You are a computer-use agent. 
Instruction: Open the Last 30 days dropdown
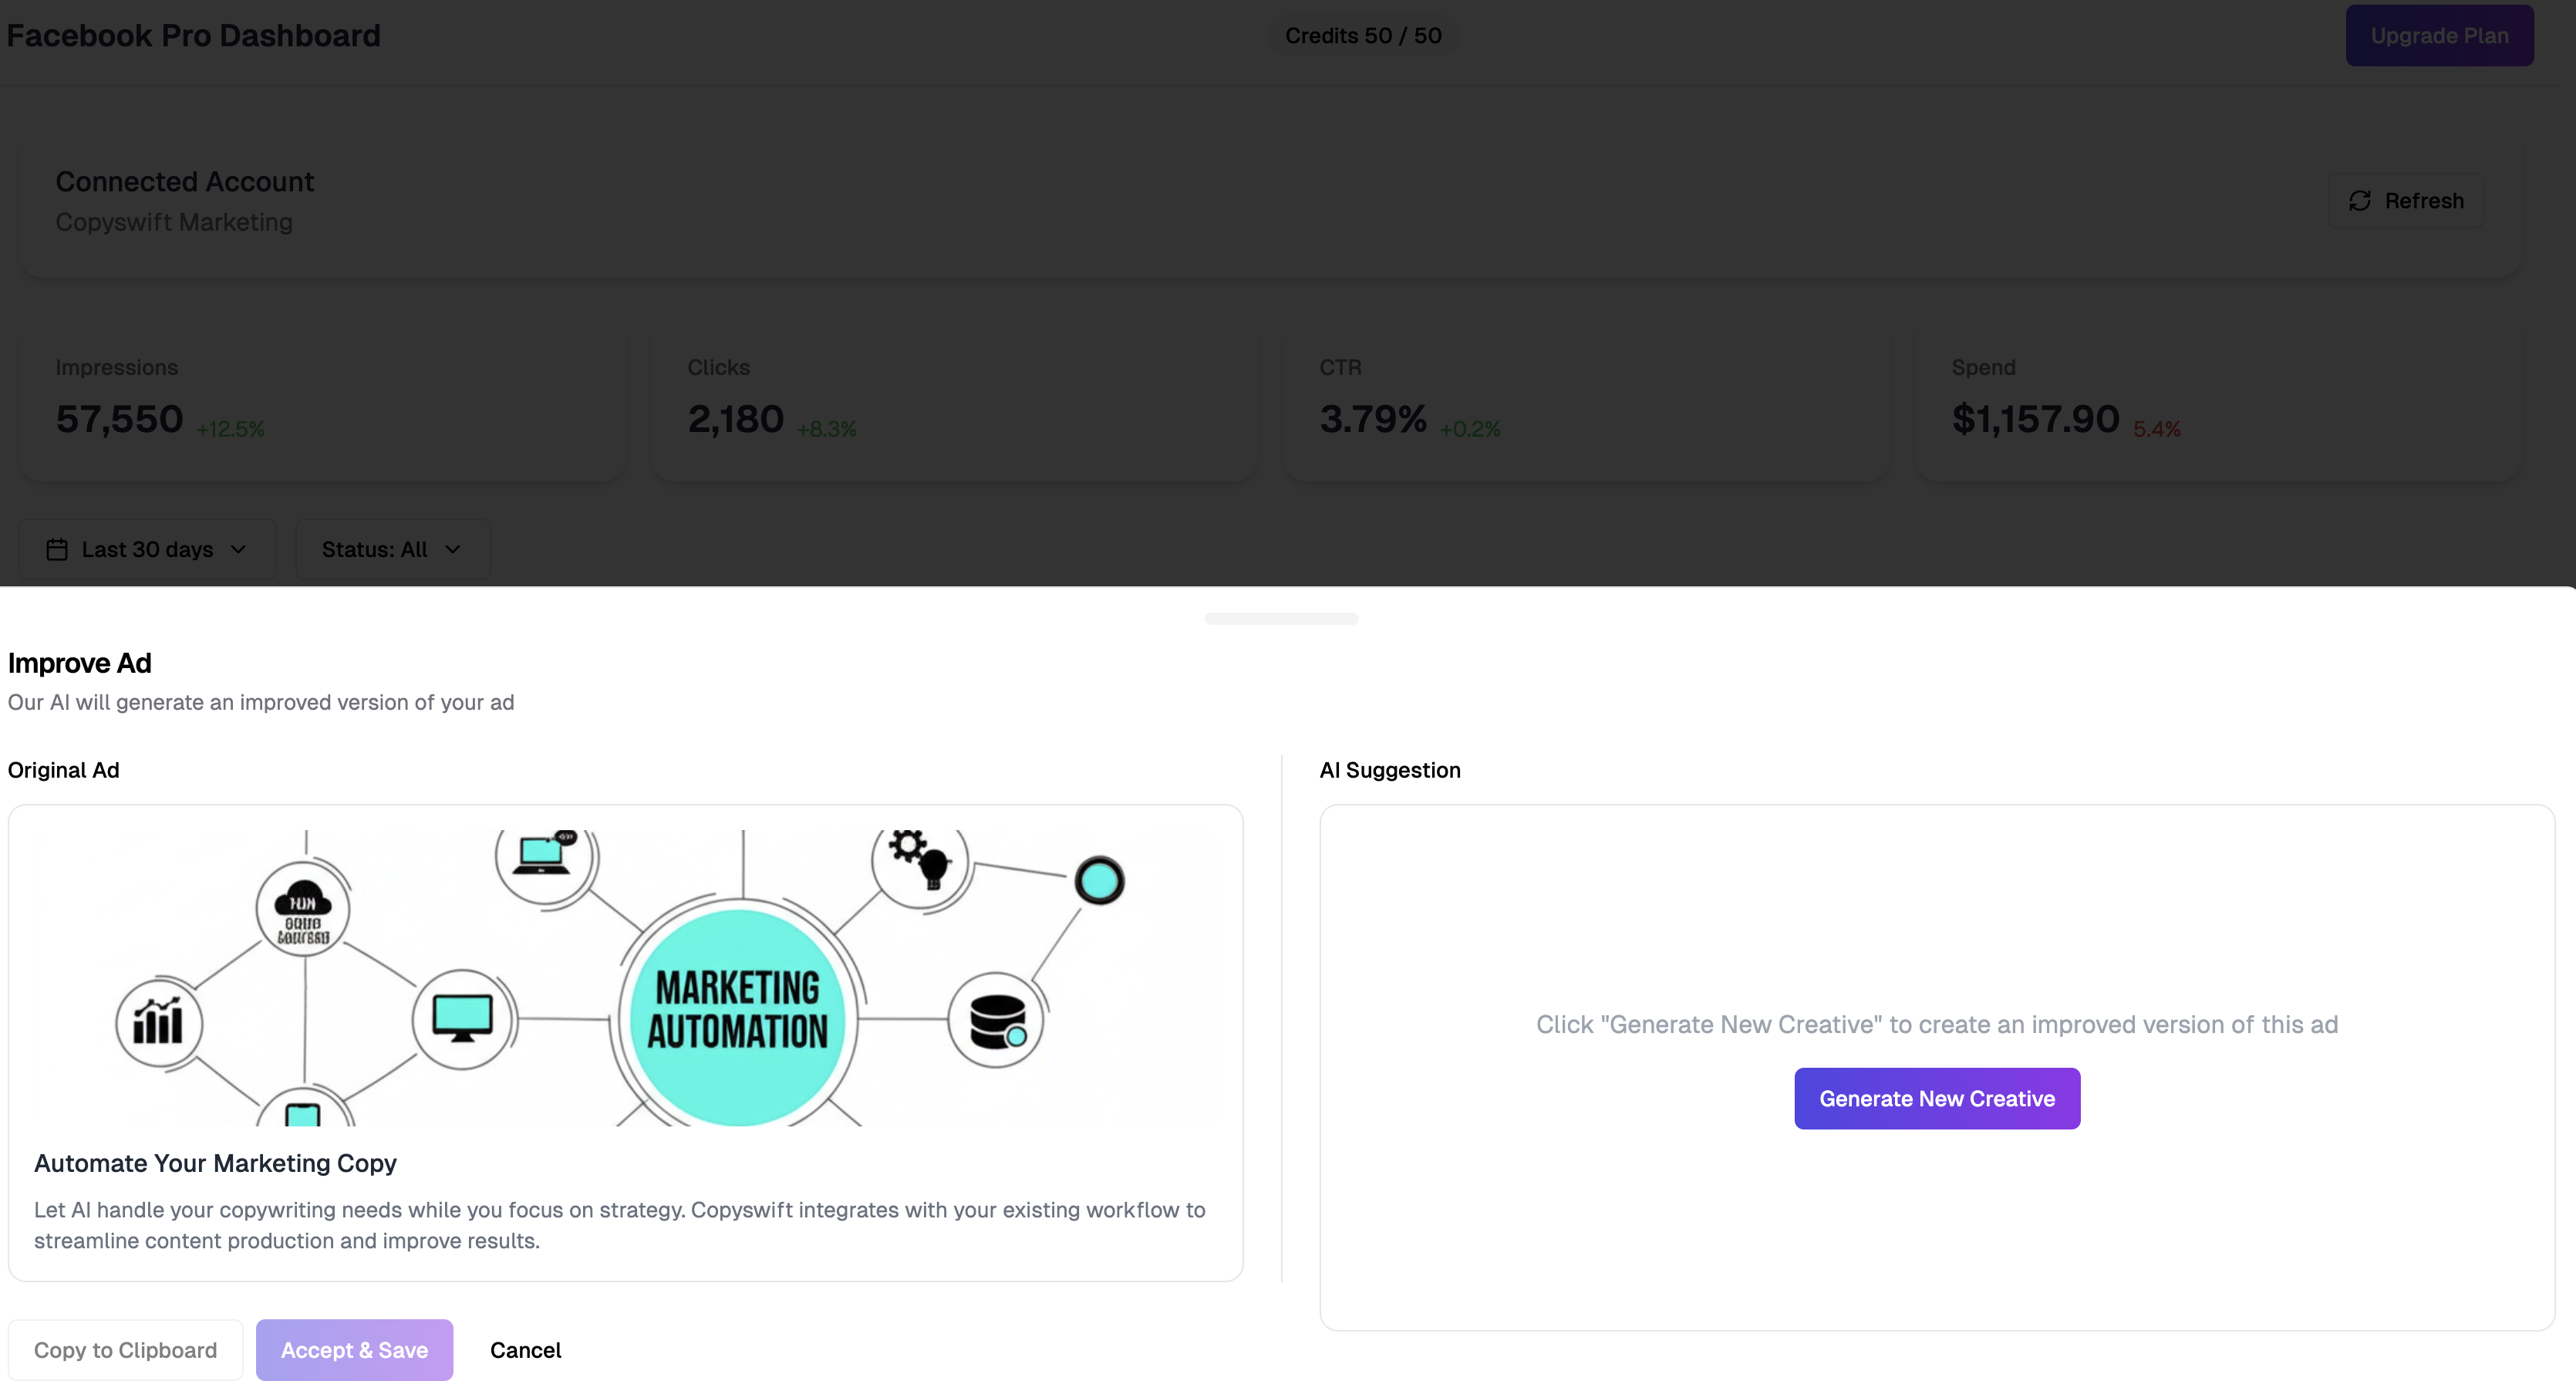(x=147, y=549)
